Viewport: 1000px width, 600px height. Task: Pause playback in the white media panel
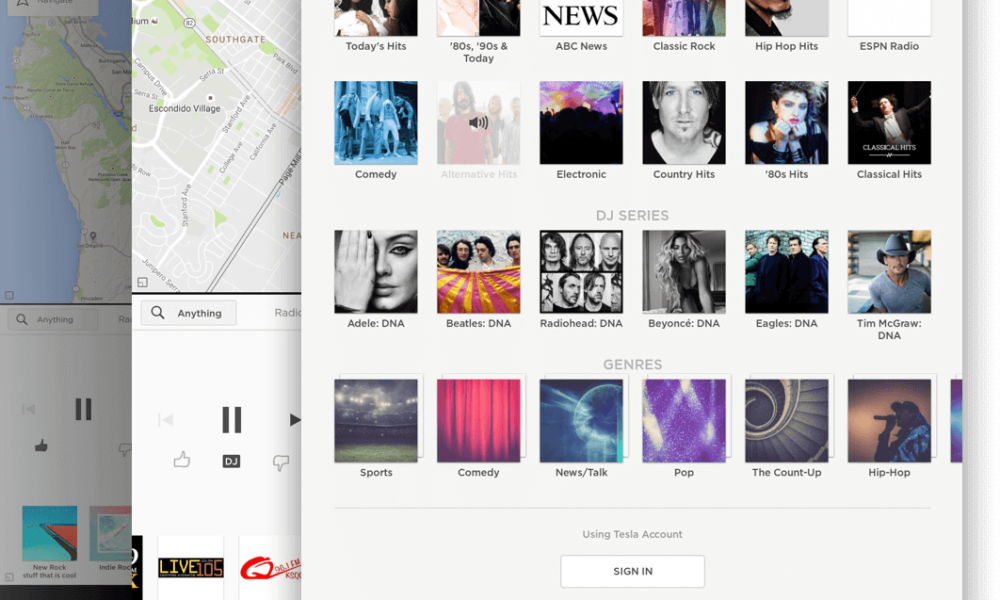coord(232,420)
